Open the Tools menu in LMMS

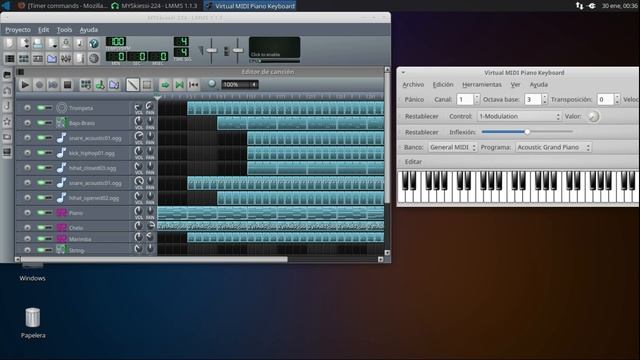(x=64, y=30)
